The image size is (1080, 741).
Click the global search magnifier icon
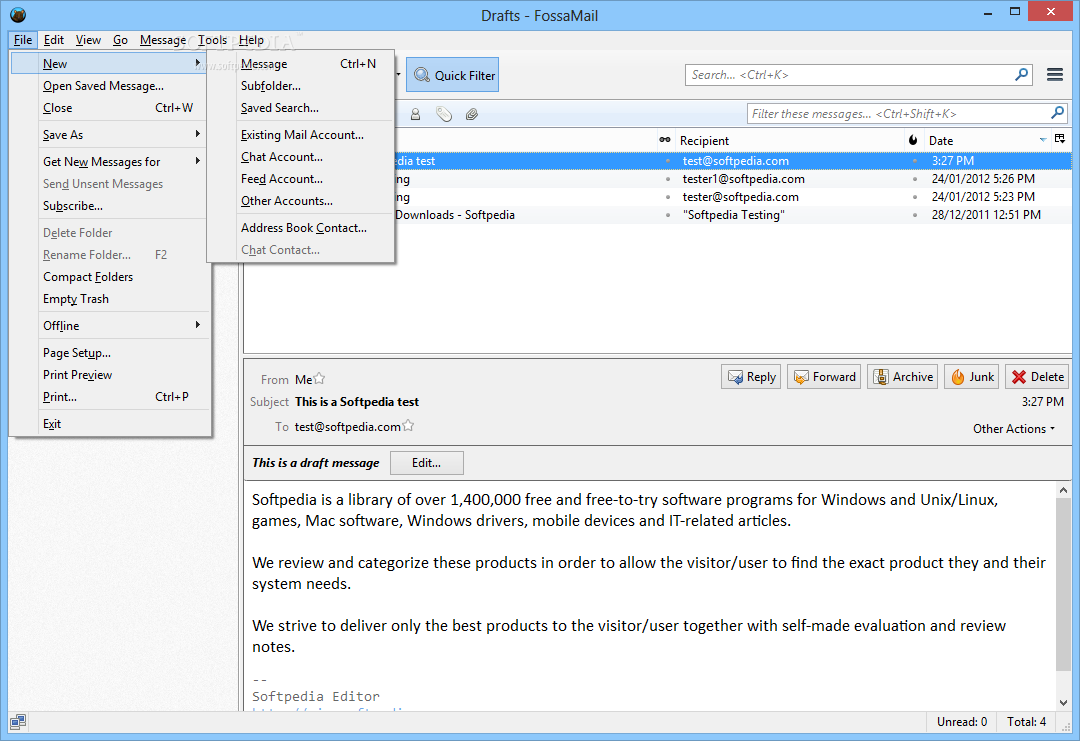click(1021, 74)
